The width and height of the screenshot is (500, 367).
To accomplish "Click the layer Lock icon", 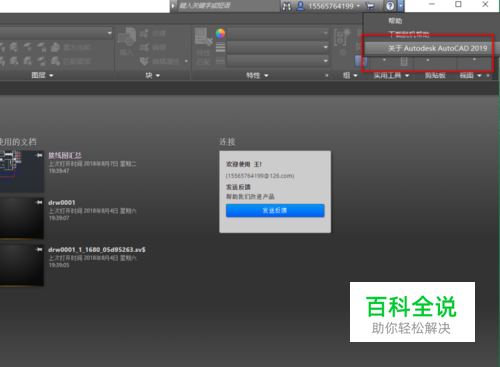I will [x=41, y=47].
